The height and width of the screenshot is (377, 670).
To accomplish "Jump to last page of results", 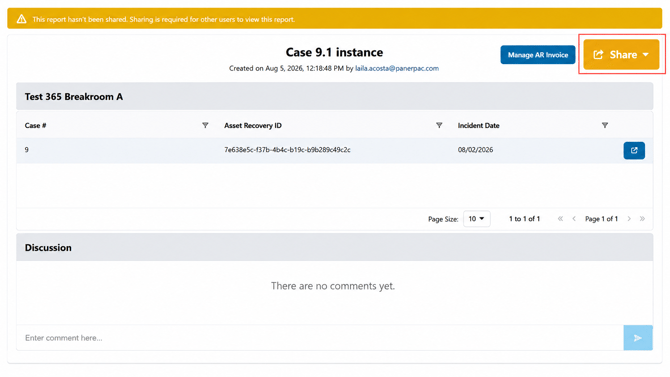I will (642, 219).
